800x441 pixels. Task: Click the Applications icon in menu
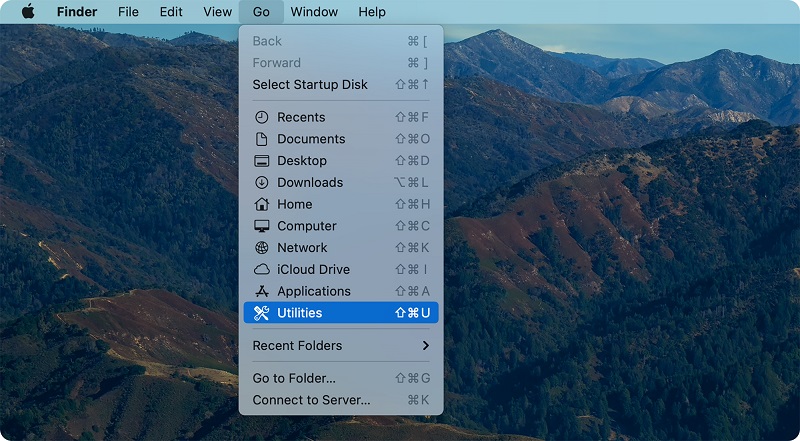coord(262,291)
